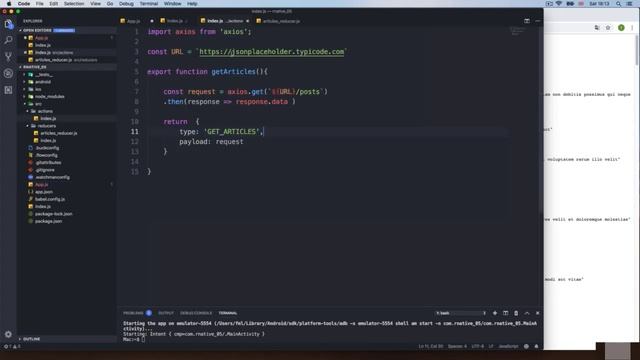This screenshot has width=640, height=360.
Task: Open the Manage gear at sidebar bottom
Action: pyautogui.click(x=8, y=334)
